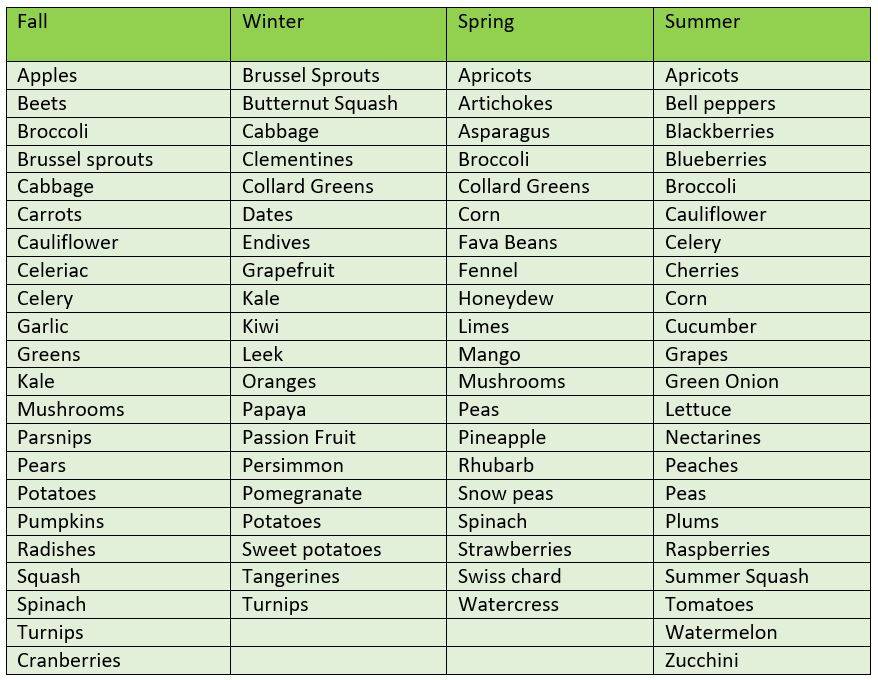Screen dimensions: 878x680
Task: Click the Apples cell under Fall
Action: pyautogui.click(x=118, y=76)
